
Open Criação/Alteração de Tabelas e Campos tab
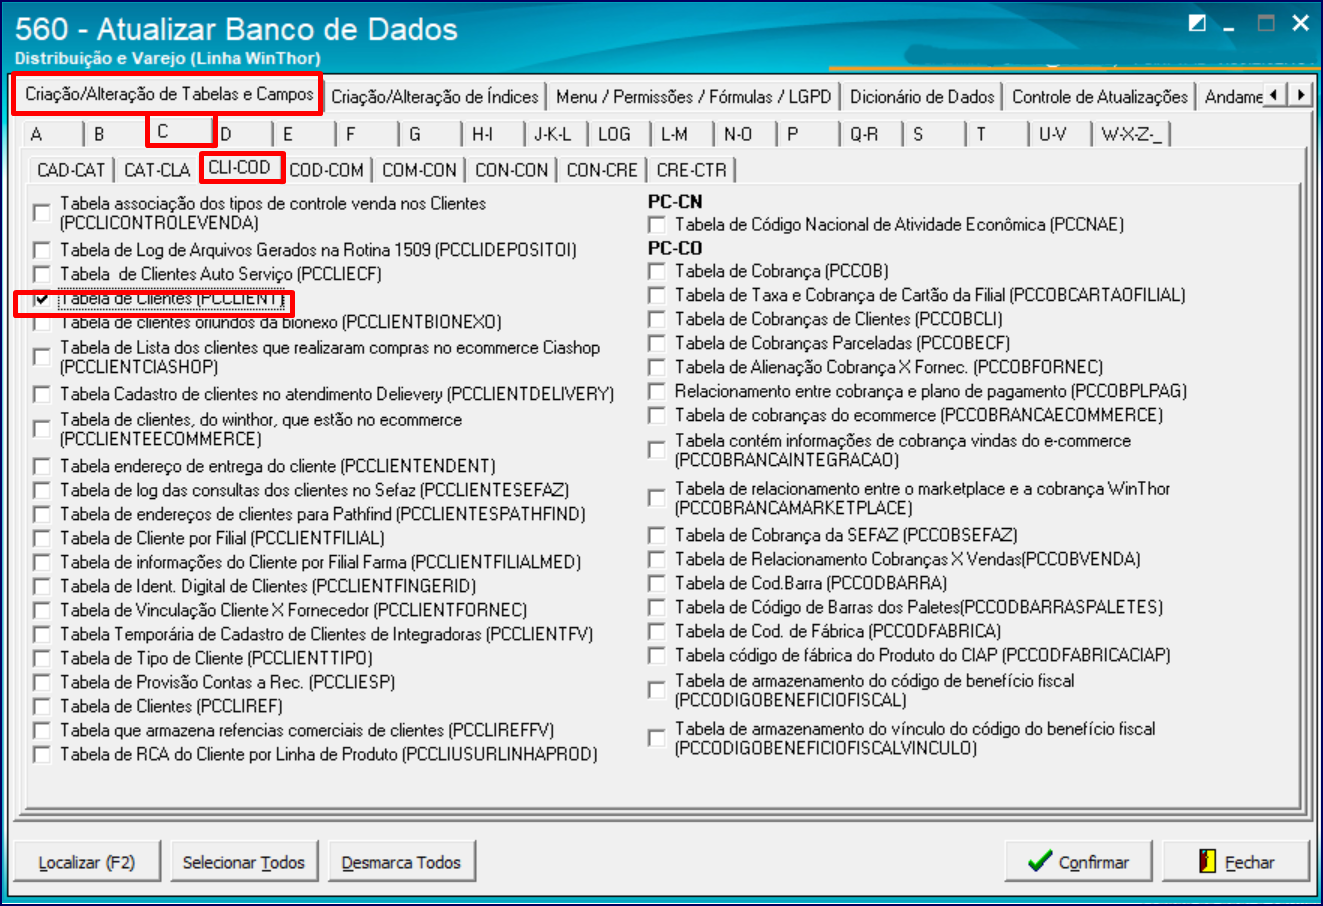pos(169,94)
